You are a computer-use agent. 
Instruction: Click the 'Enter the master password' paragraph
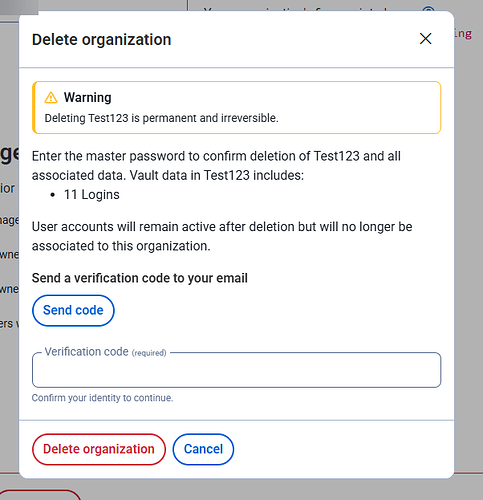click(x=216, y=166)
